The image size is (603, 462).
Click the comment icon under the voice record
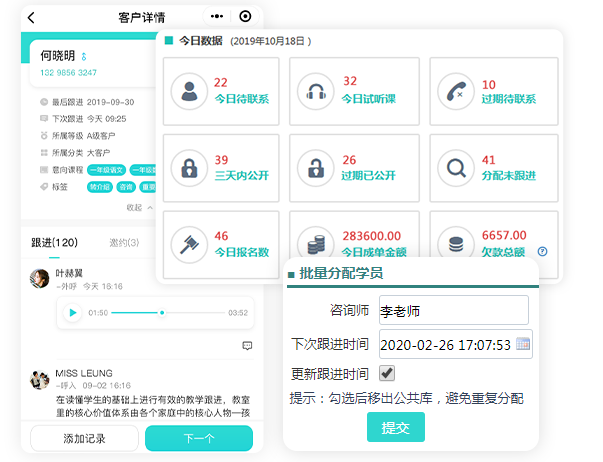[247, 345]
